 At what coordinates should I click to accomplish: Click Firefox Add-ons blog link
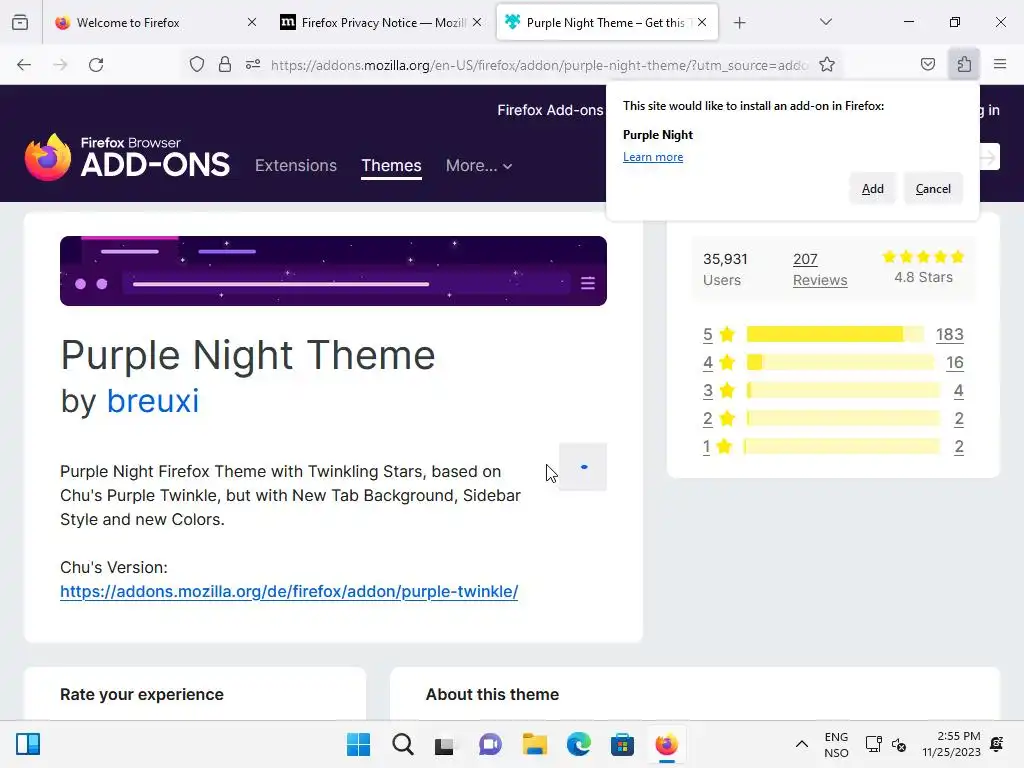551,110
